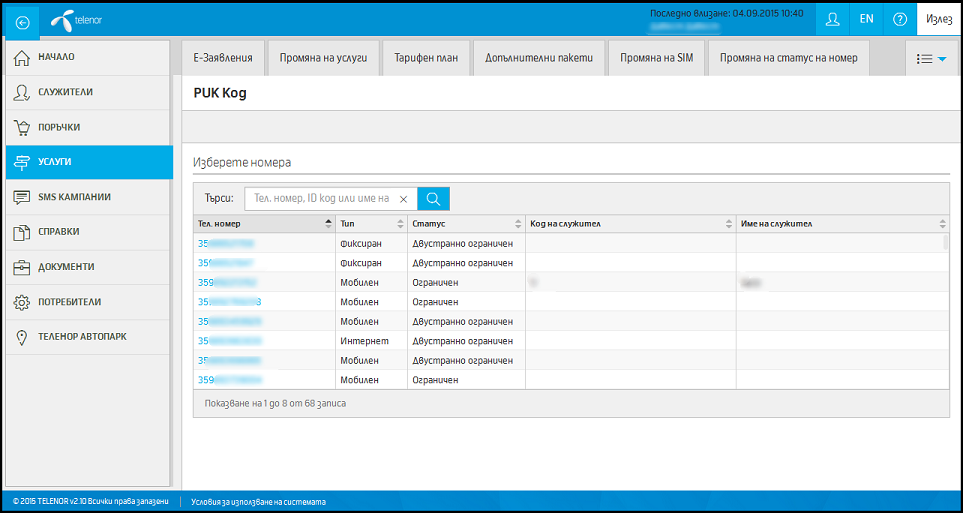
Task: Switch to Промяна на статус на номер tab
Action: 789,58
